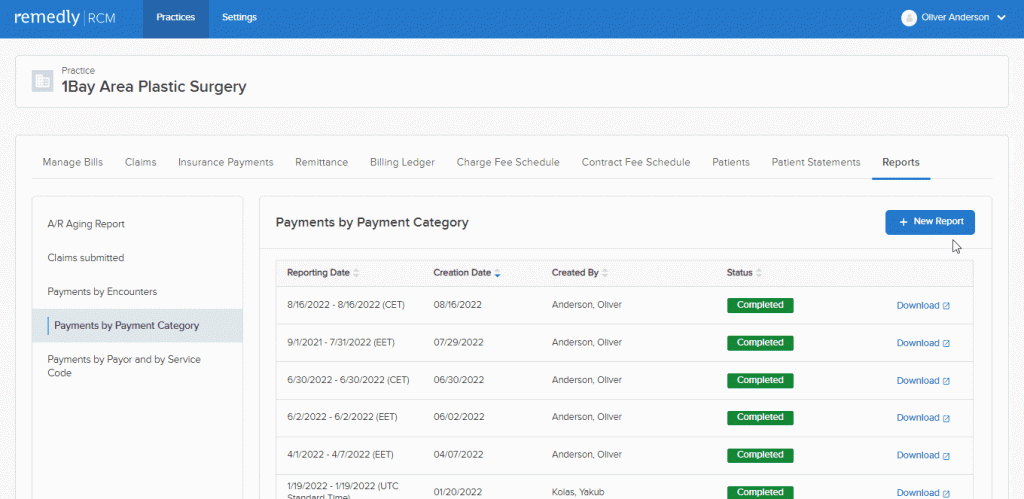
Task: Select Payments by Payment Category report
Action: (137, 326)
